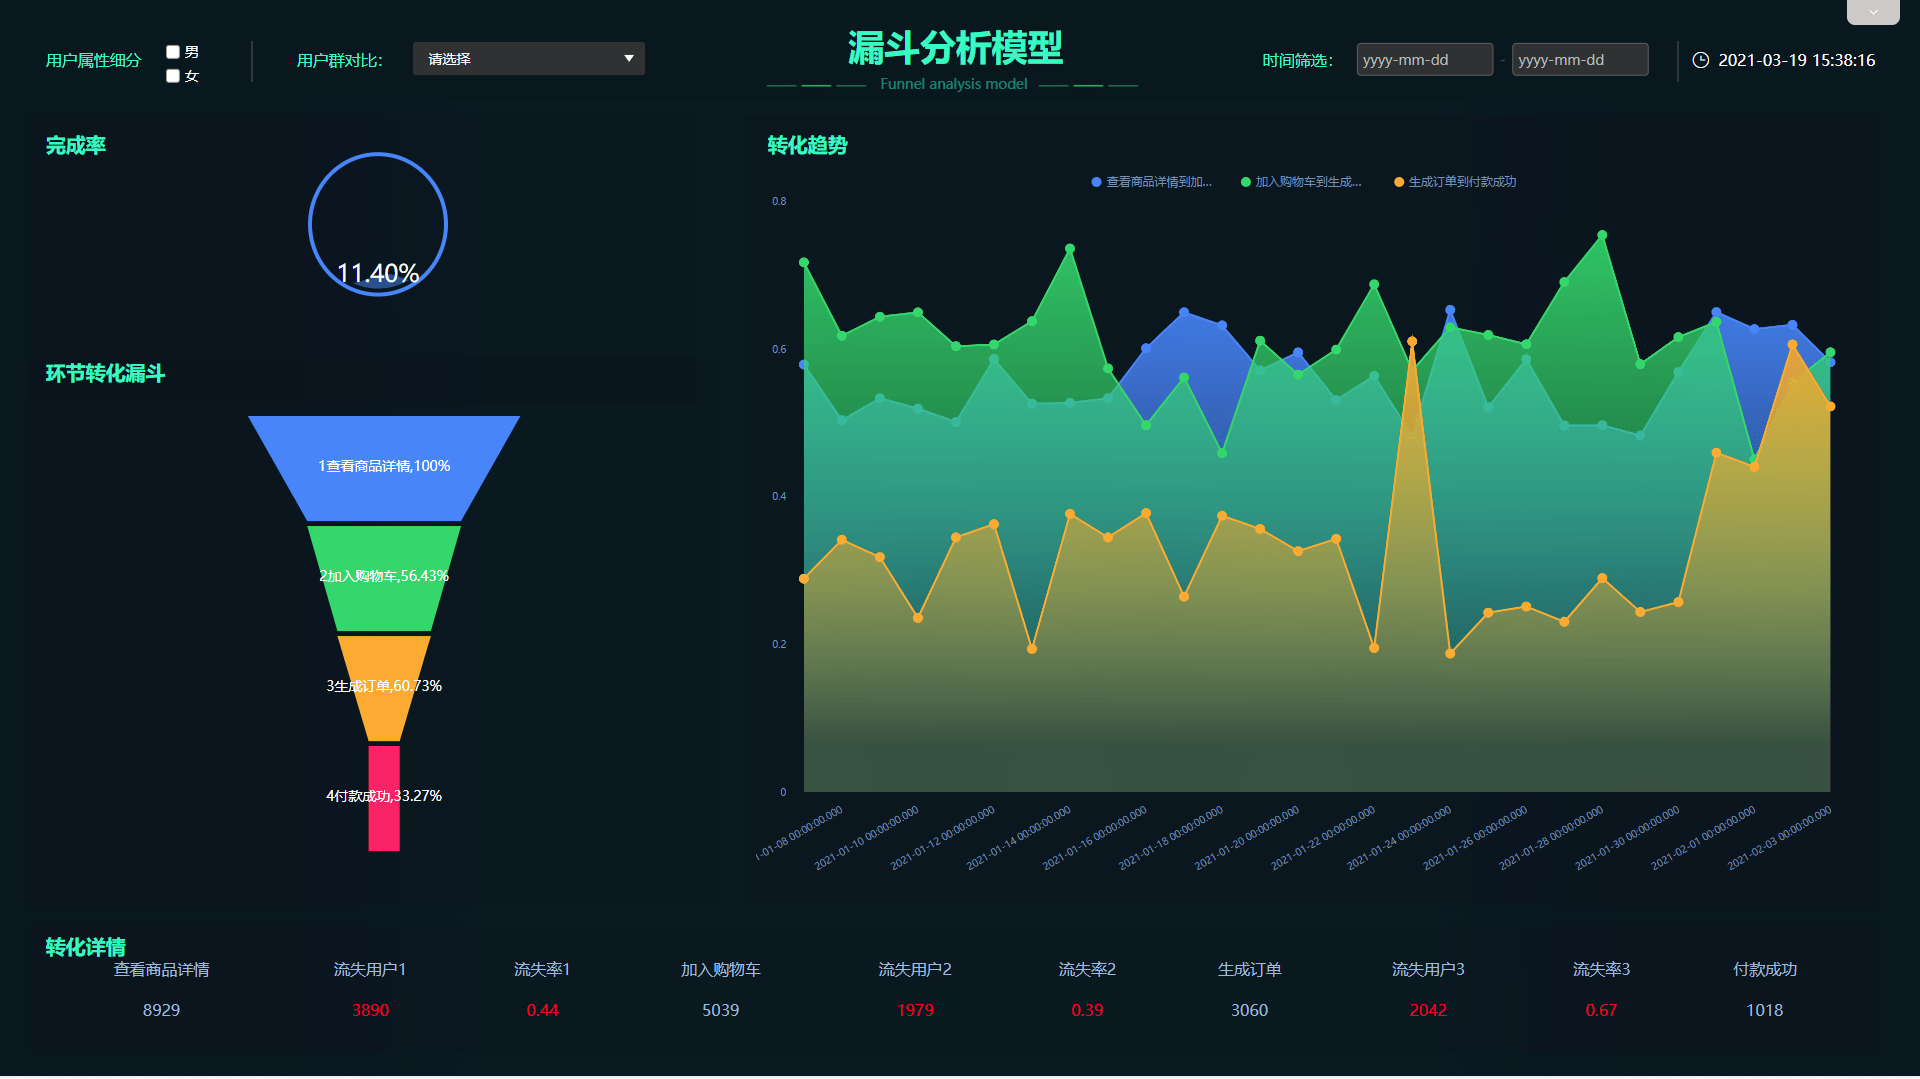Screen dimensions: 1920x1079
Task: Select the 1查看商品详情,100% funnel stage
Action: point(384,466)
